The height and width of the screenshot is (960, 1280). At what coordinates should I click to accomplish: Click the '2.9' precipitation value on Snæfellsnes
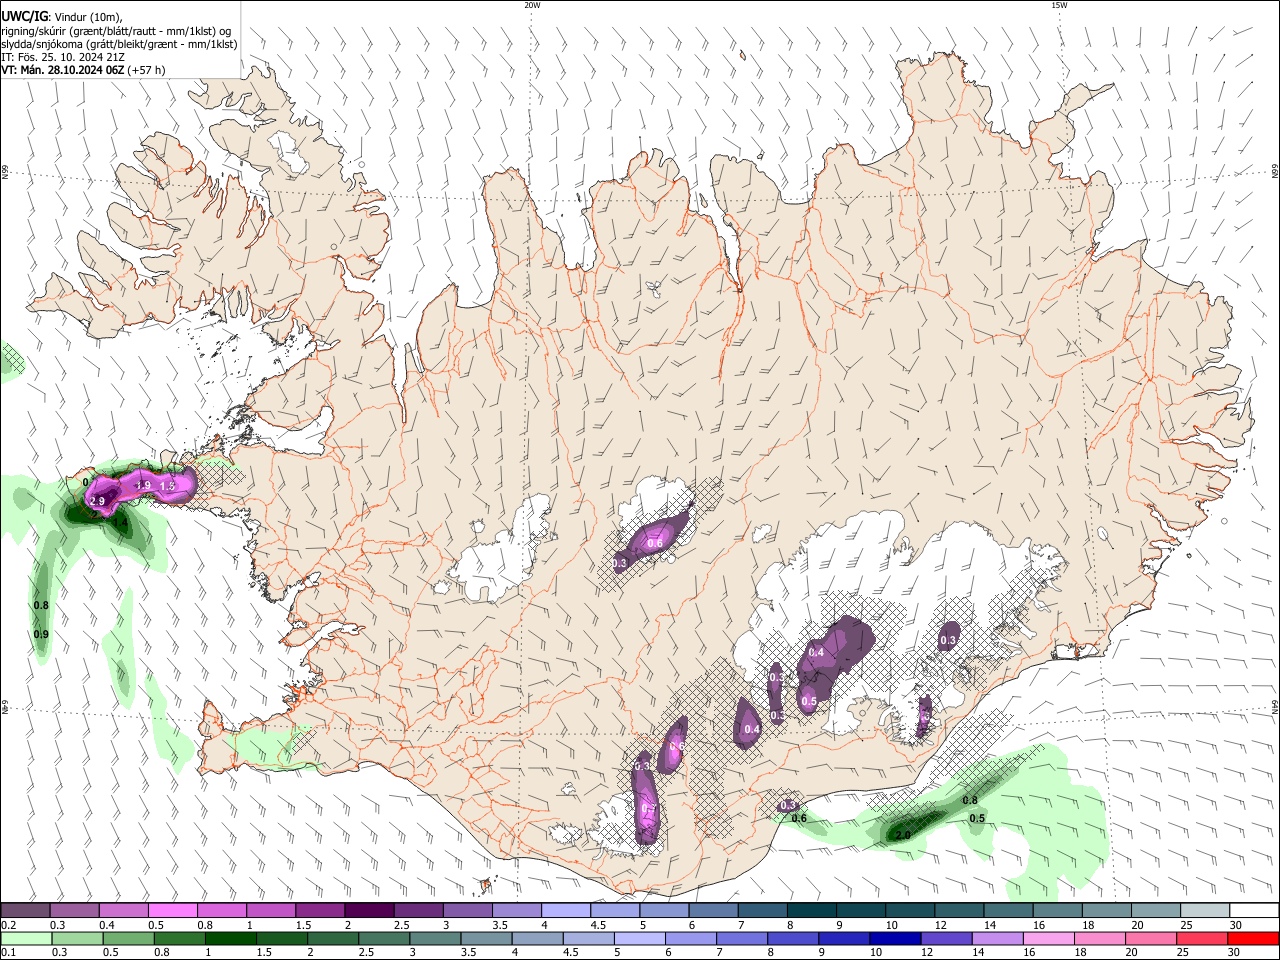[97, 501]
